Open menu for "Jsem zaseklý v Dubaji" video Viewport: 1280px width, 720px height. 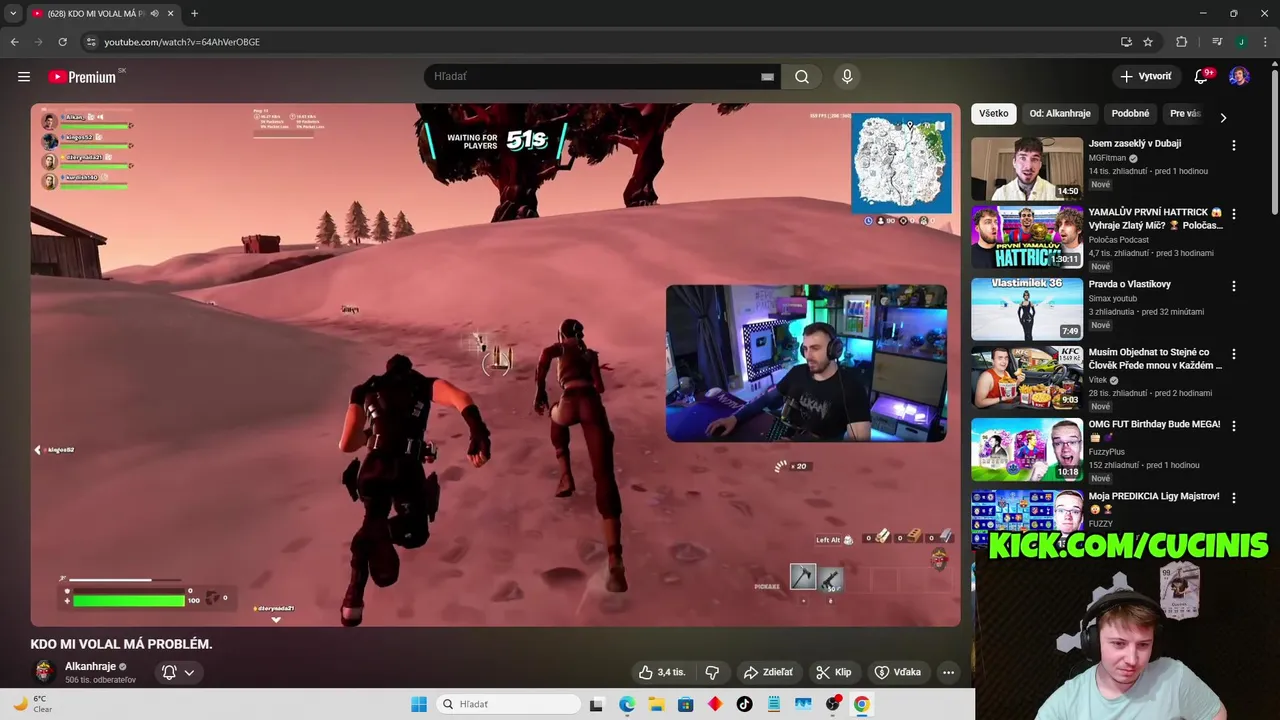1233,146
